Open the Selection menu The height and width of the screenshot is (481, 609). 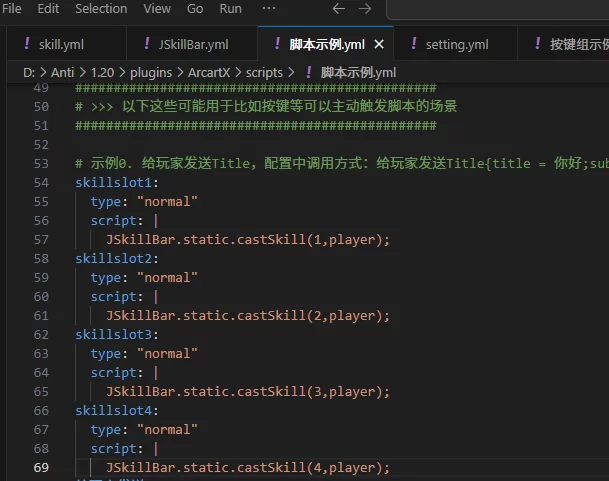click(x=101, y=9)
